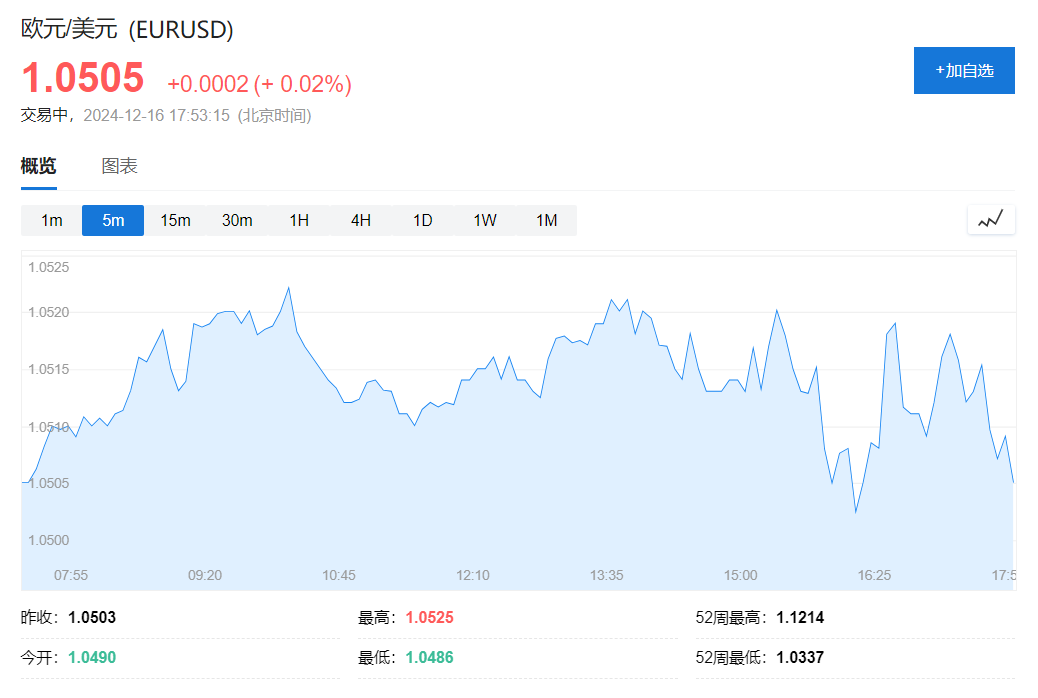Viewport: 1038px width, 698px height.
Task: Click the 最高 value 1.0525
Action: (x=429, y=618)
